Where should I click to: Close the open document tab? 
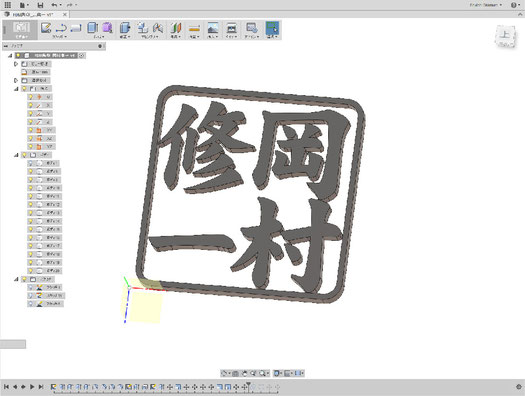[x=65, y=14]
